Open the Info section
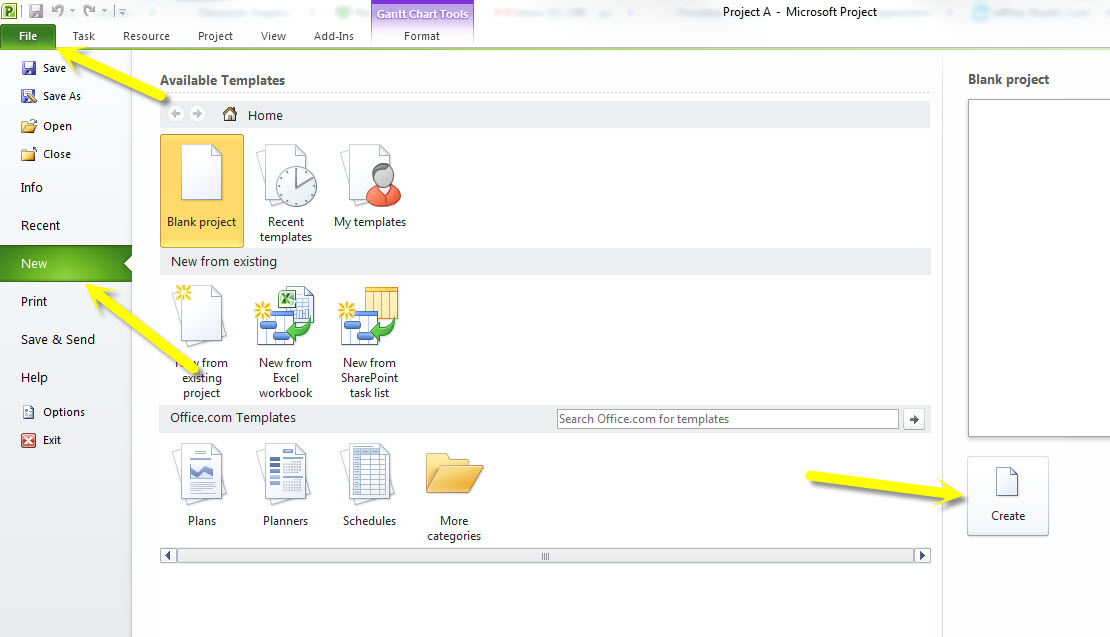Image resolution: width=1110 pixels, height=637 pixels. coord(31,188)
